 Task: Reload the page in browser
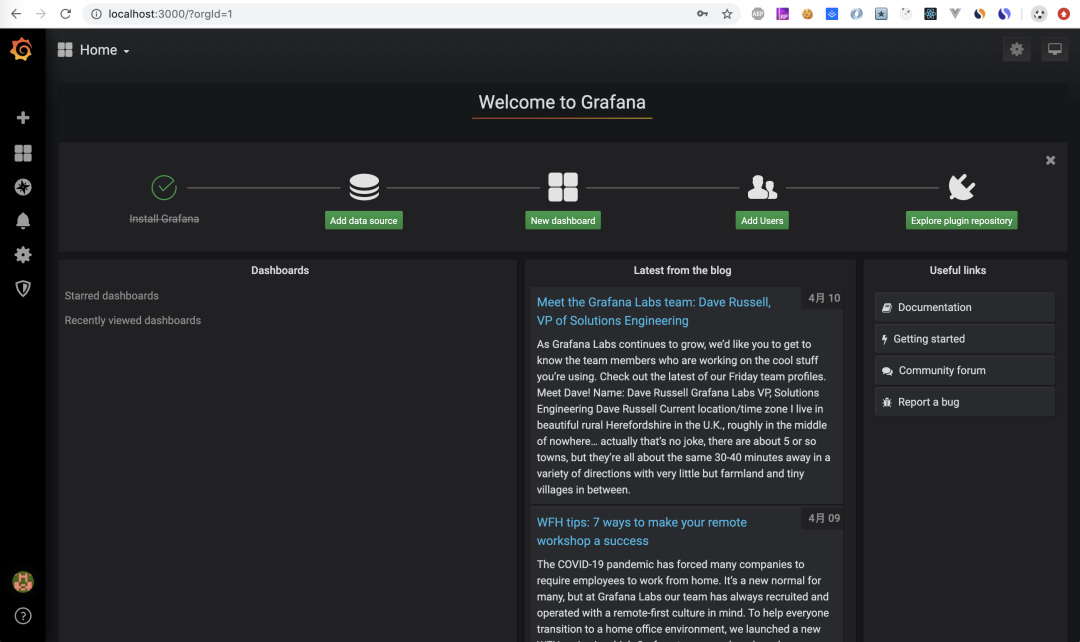pos(65,14)
